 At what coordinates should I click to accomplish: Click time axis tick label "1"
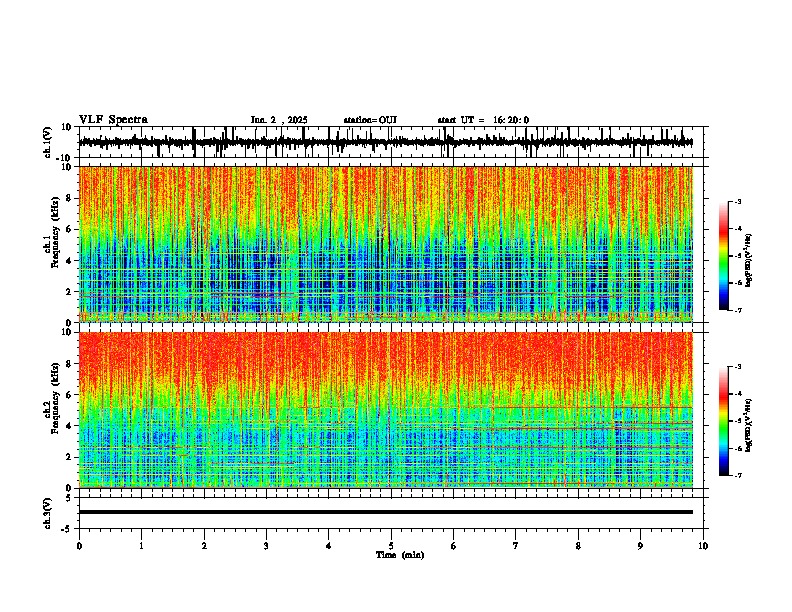(x=141, y=546)
